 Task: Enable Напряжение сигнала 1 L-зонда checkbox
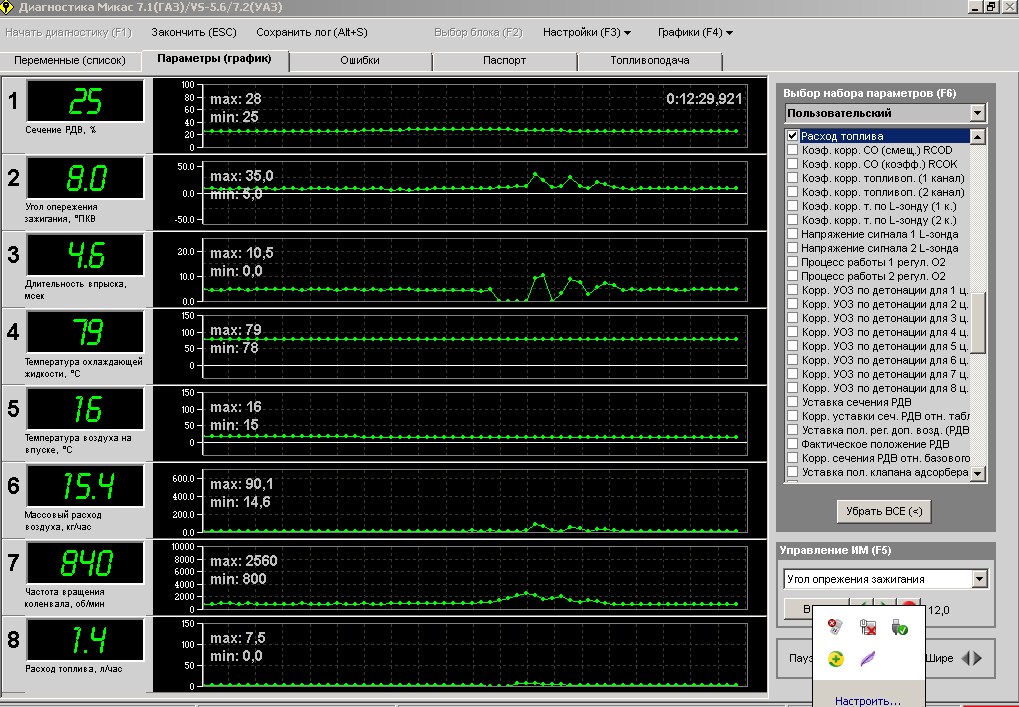(x=793, y=234)
